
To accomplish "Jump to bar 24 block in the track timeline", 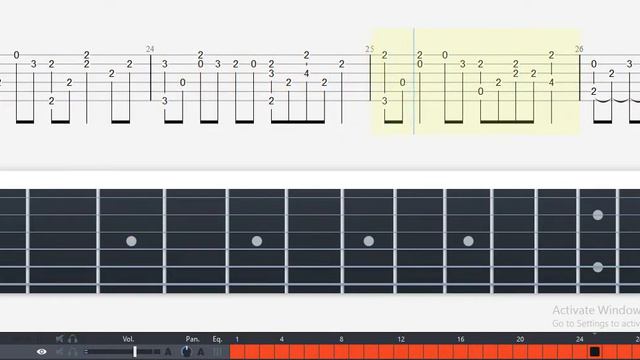I will pos(580,352).
